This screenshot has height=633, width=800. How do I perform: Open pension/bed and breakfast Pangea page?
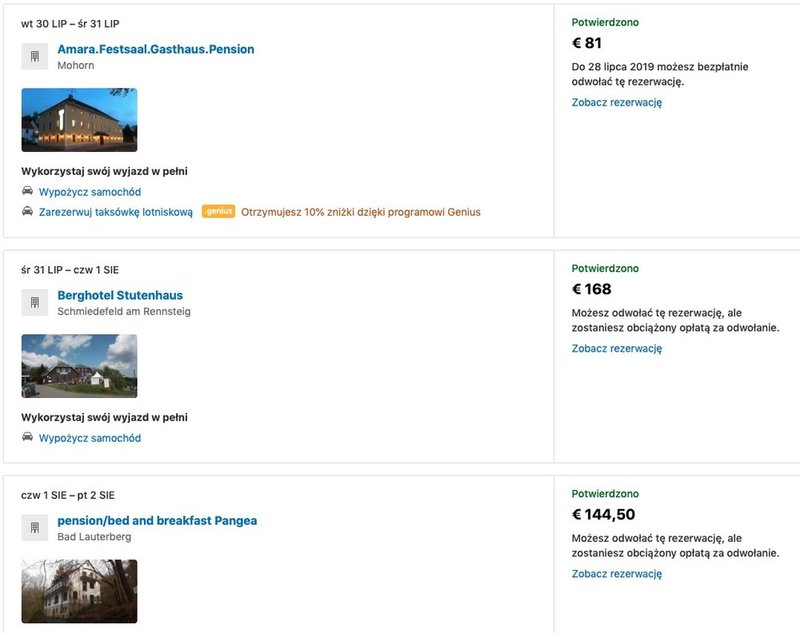pyautogui.click(x=157, y=521)
